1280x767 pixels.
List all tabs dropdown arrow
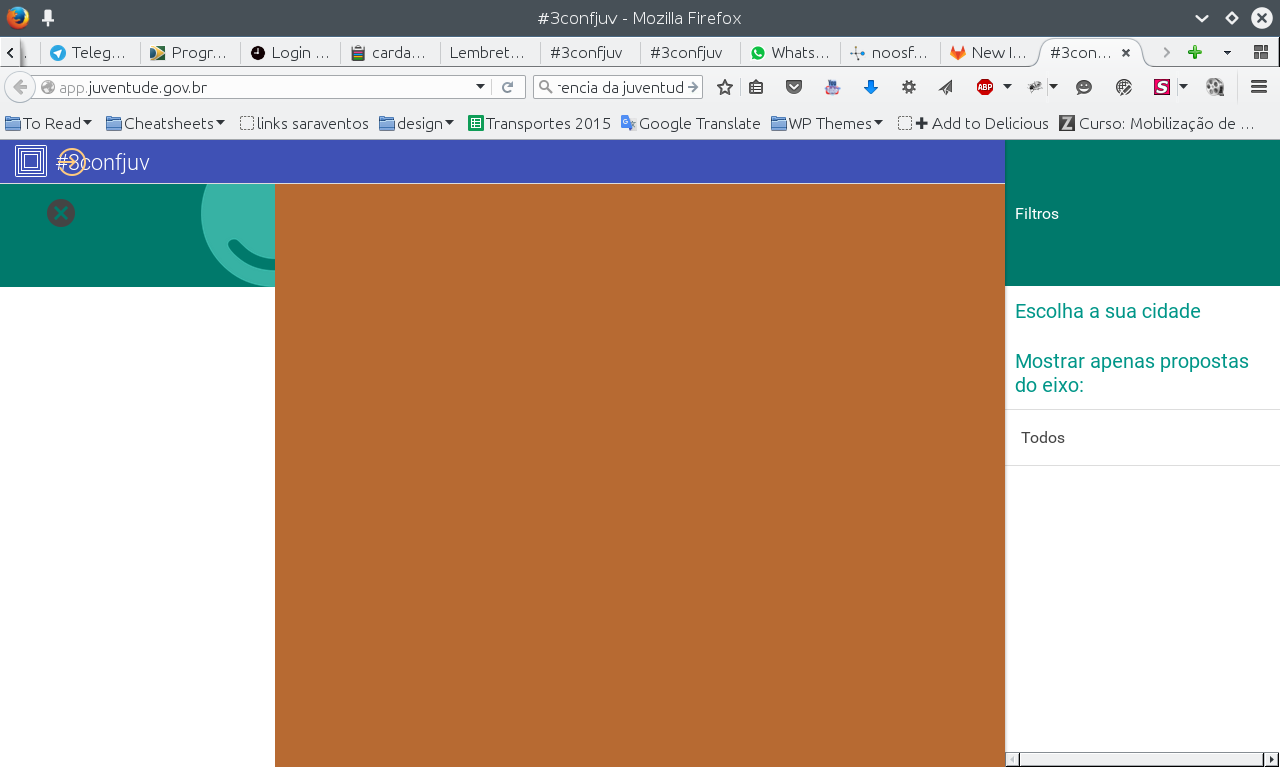click(1227, 52)
